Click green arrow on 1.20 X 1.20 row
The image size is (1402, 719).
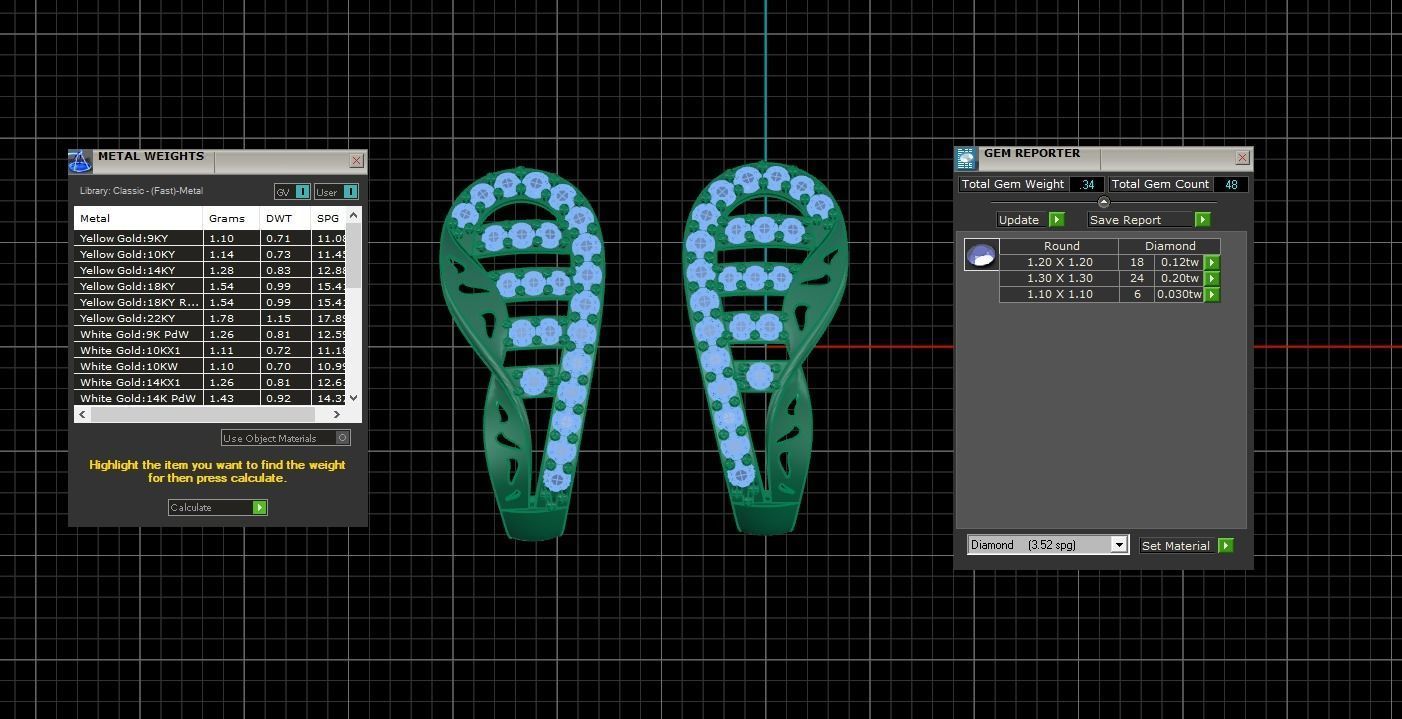(x=1212, y=262)
